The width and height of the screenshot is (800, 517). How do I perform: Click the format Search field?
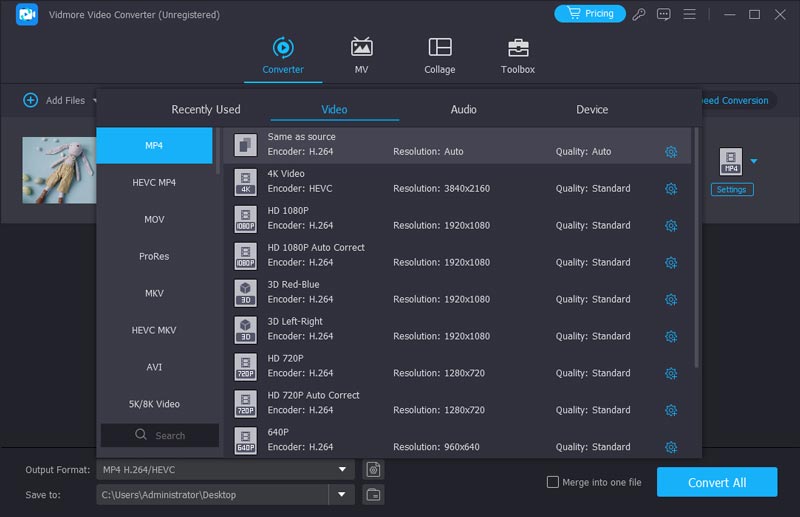point(160,435)
